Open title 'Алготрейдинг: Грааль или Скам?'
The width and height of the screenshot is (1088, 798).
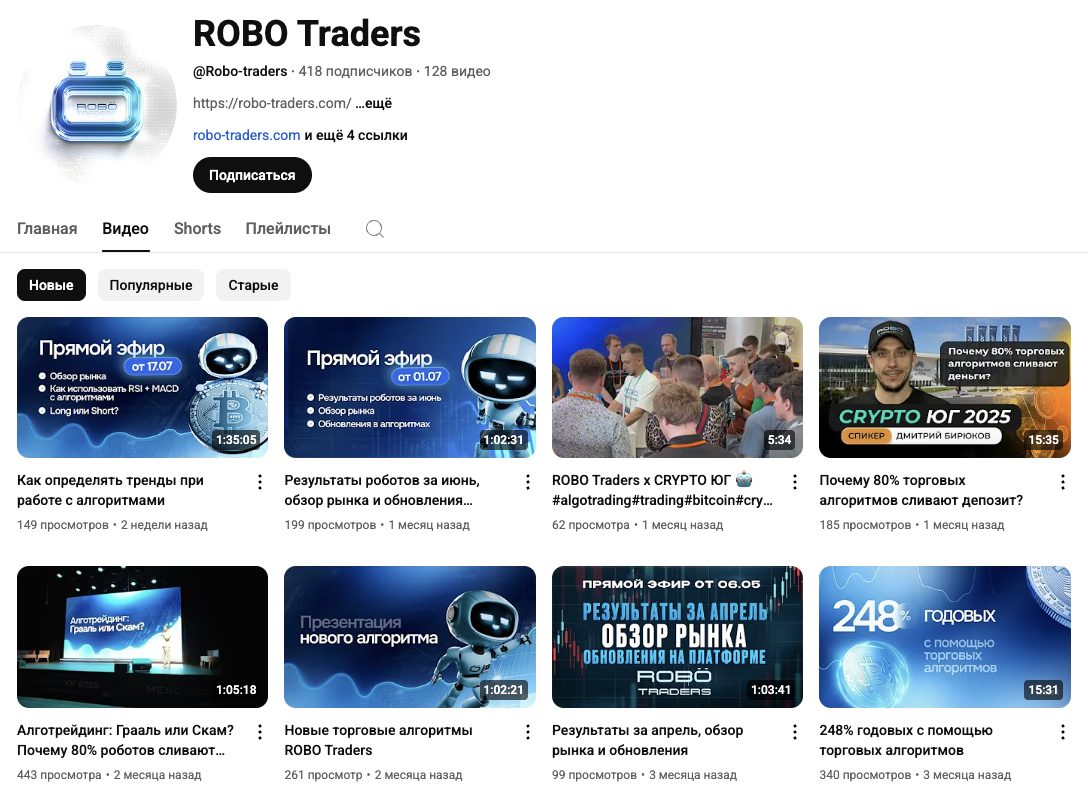point(125,740)
